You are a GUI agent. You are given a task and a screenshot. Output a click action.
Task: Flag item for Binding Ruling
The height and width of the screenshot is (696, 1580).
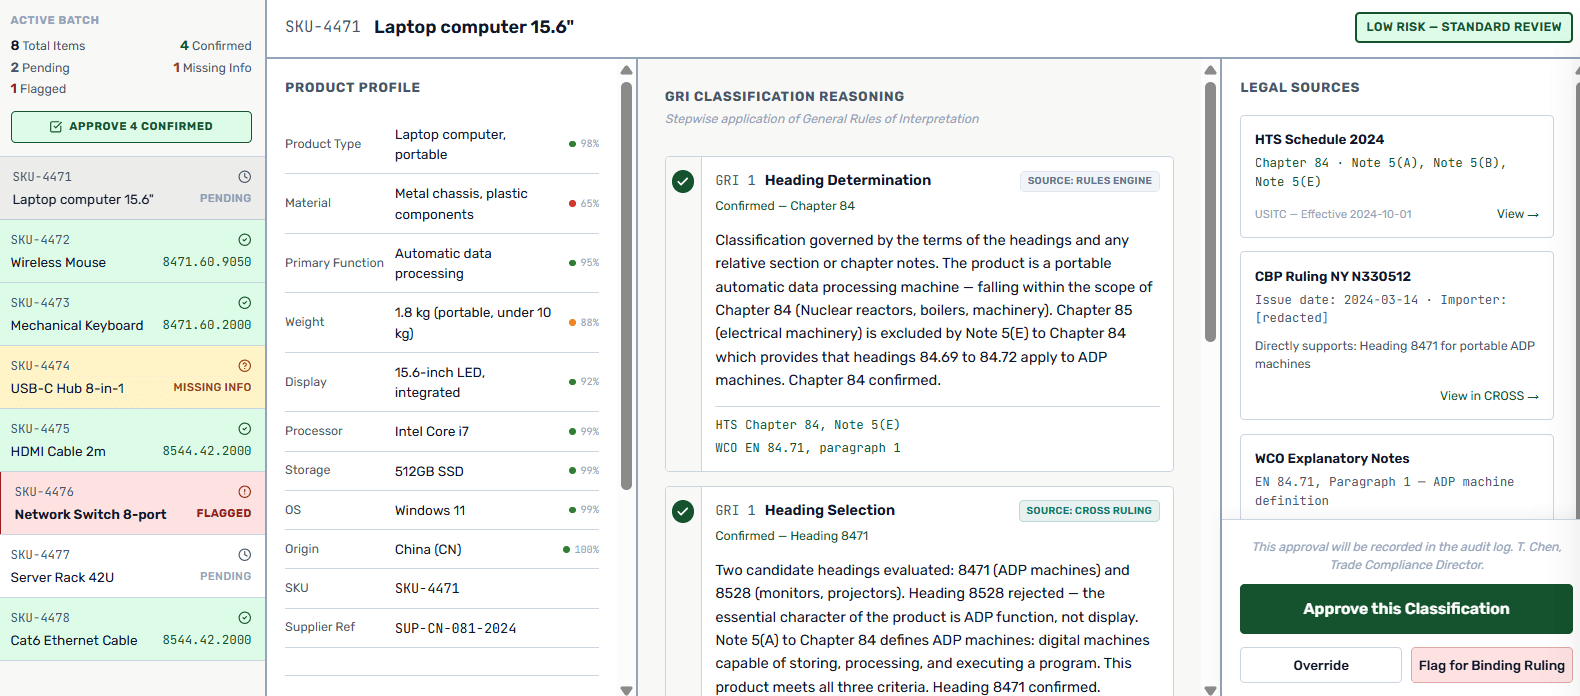(x=1491, y=665)
